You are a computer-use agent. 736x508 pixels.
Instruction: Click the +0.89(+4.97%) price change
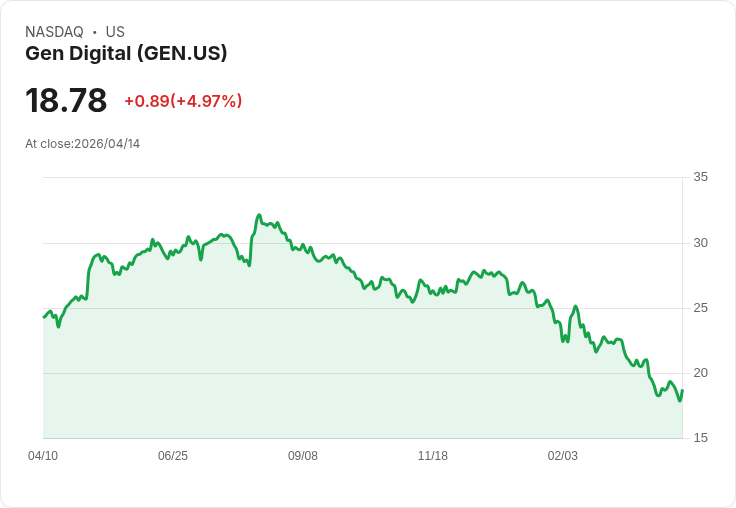point(183,101)
